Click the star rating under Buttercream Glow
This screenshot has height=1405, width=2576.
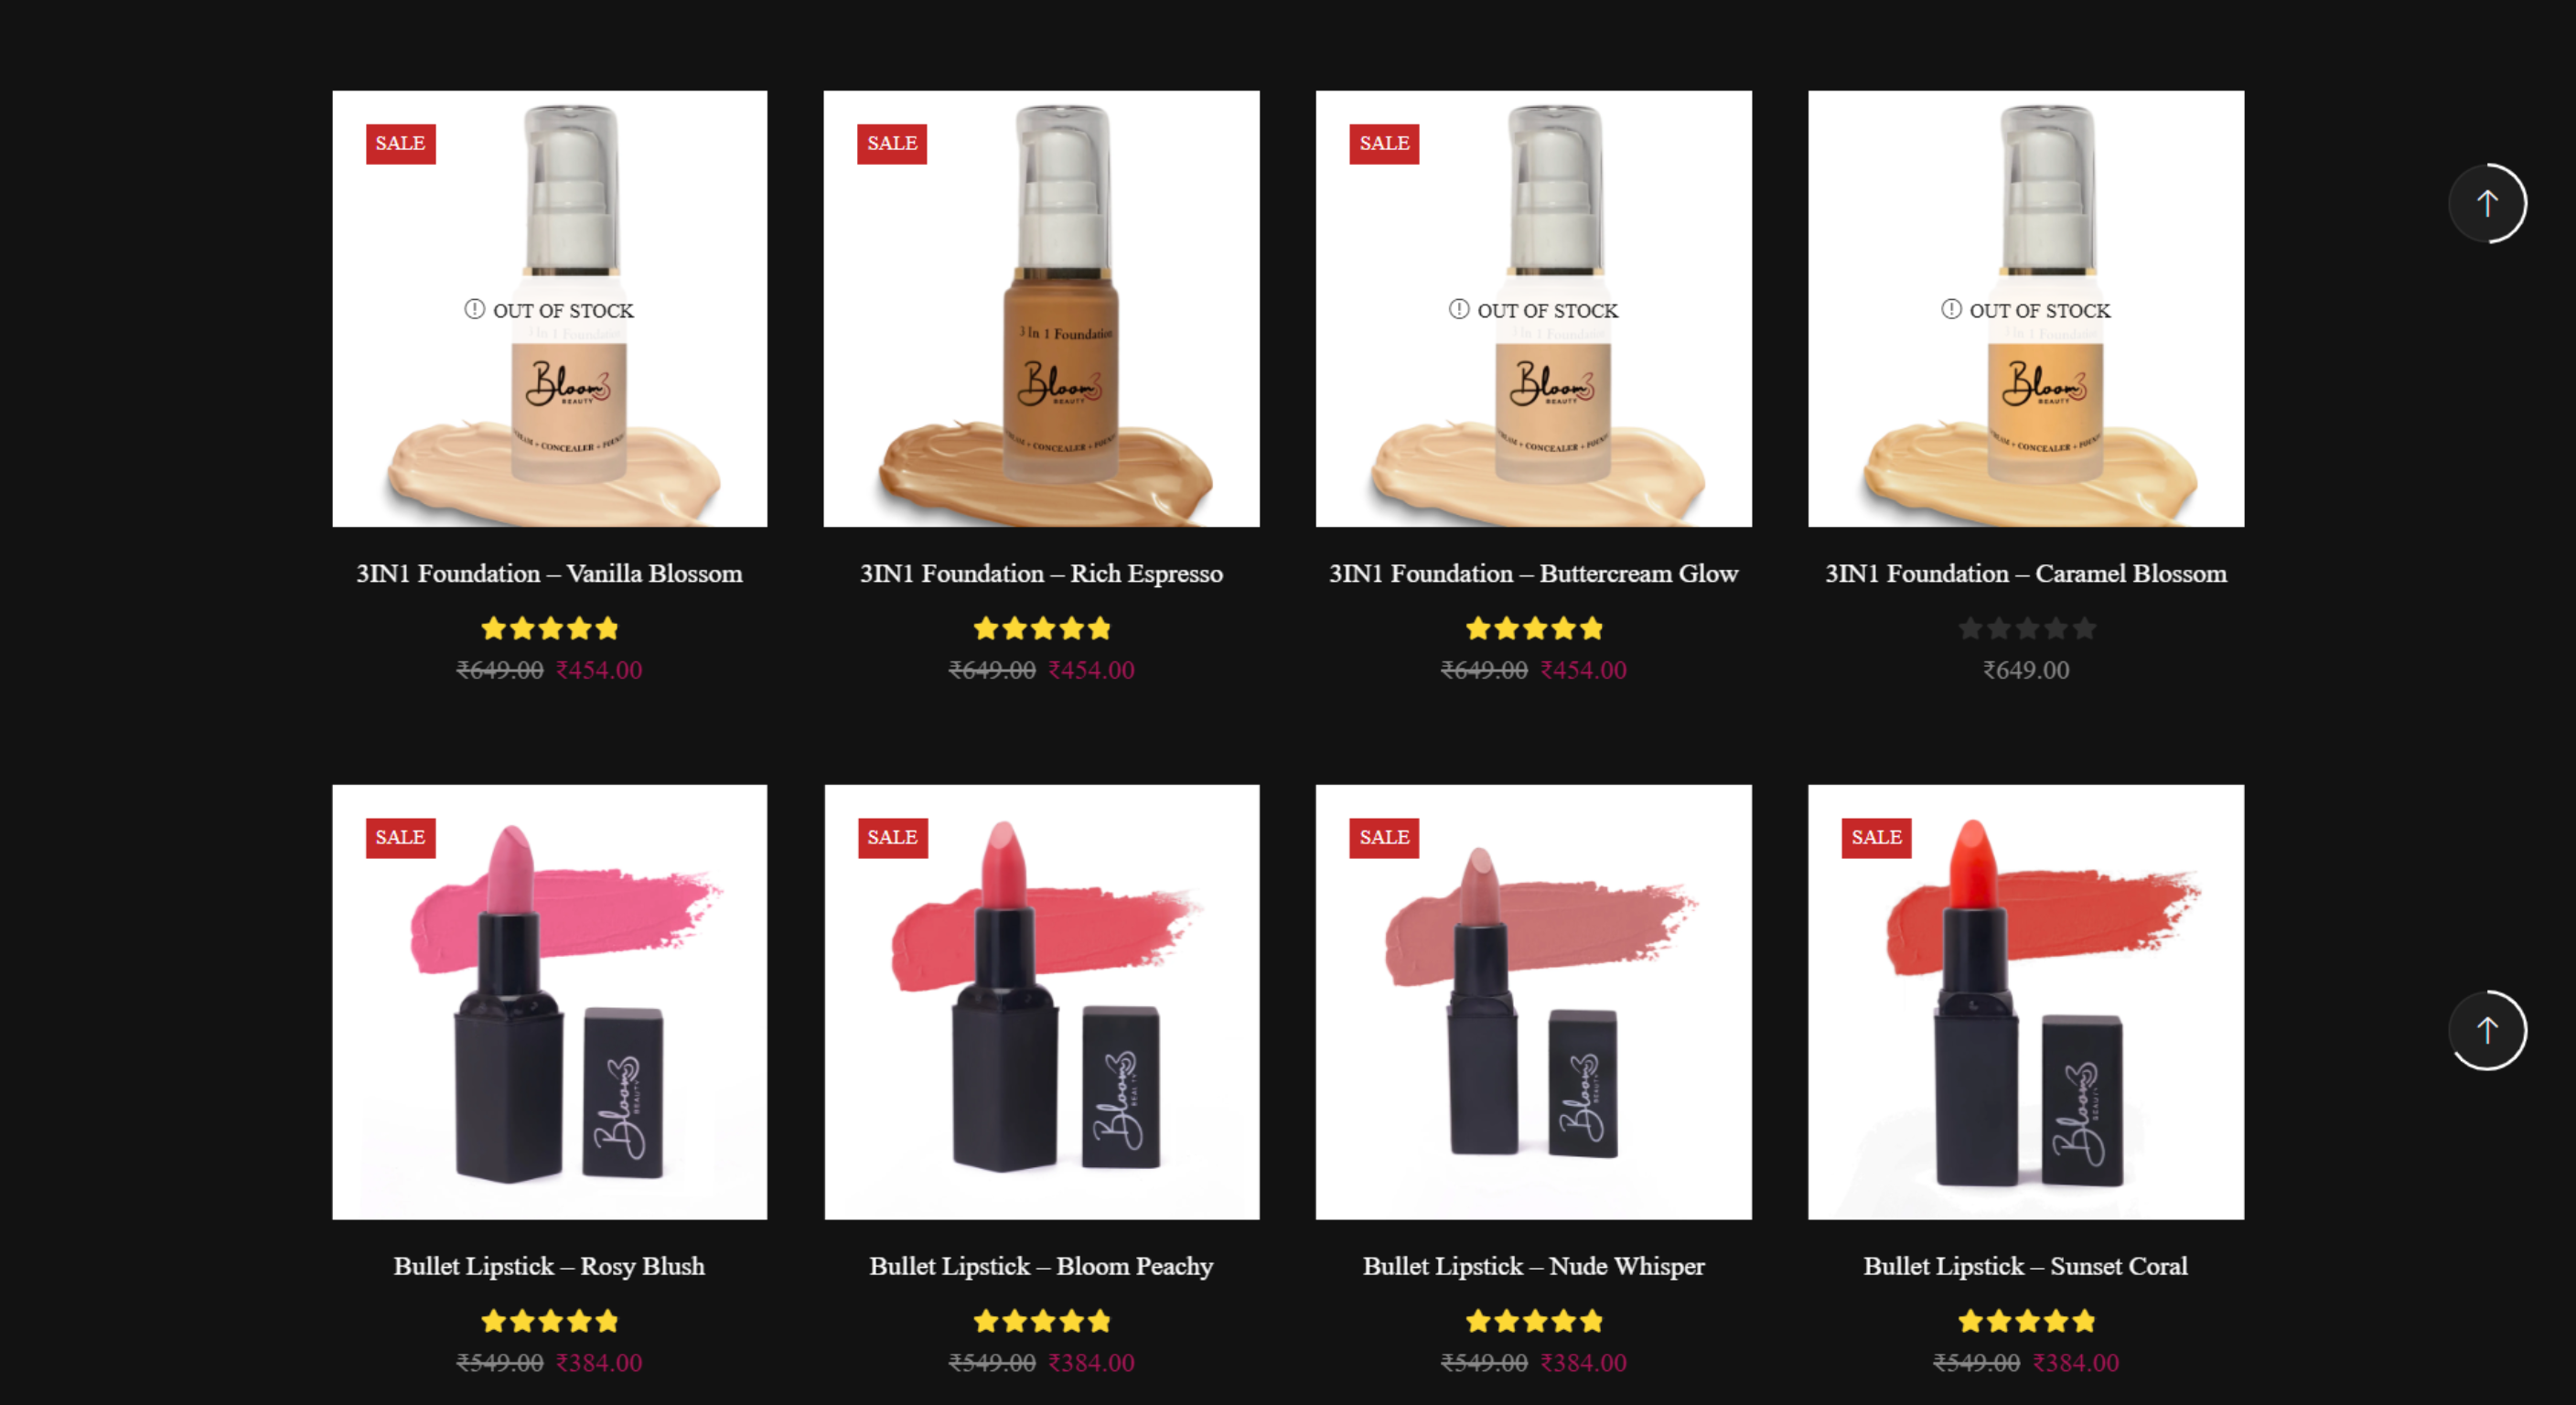pos(1534,629)
